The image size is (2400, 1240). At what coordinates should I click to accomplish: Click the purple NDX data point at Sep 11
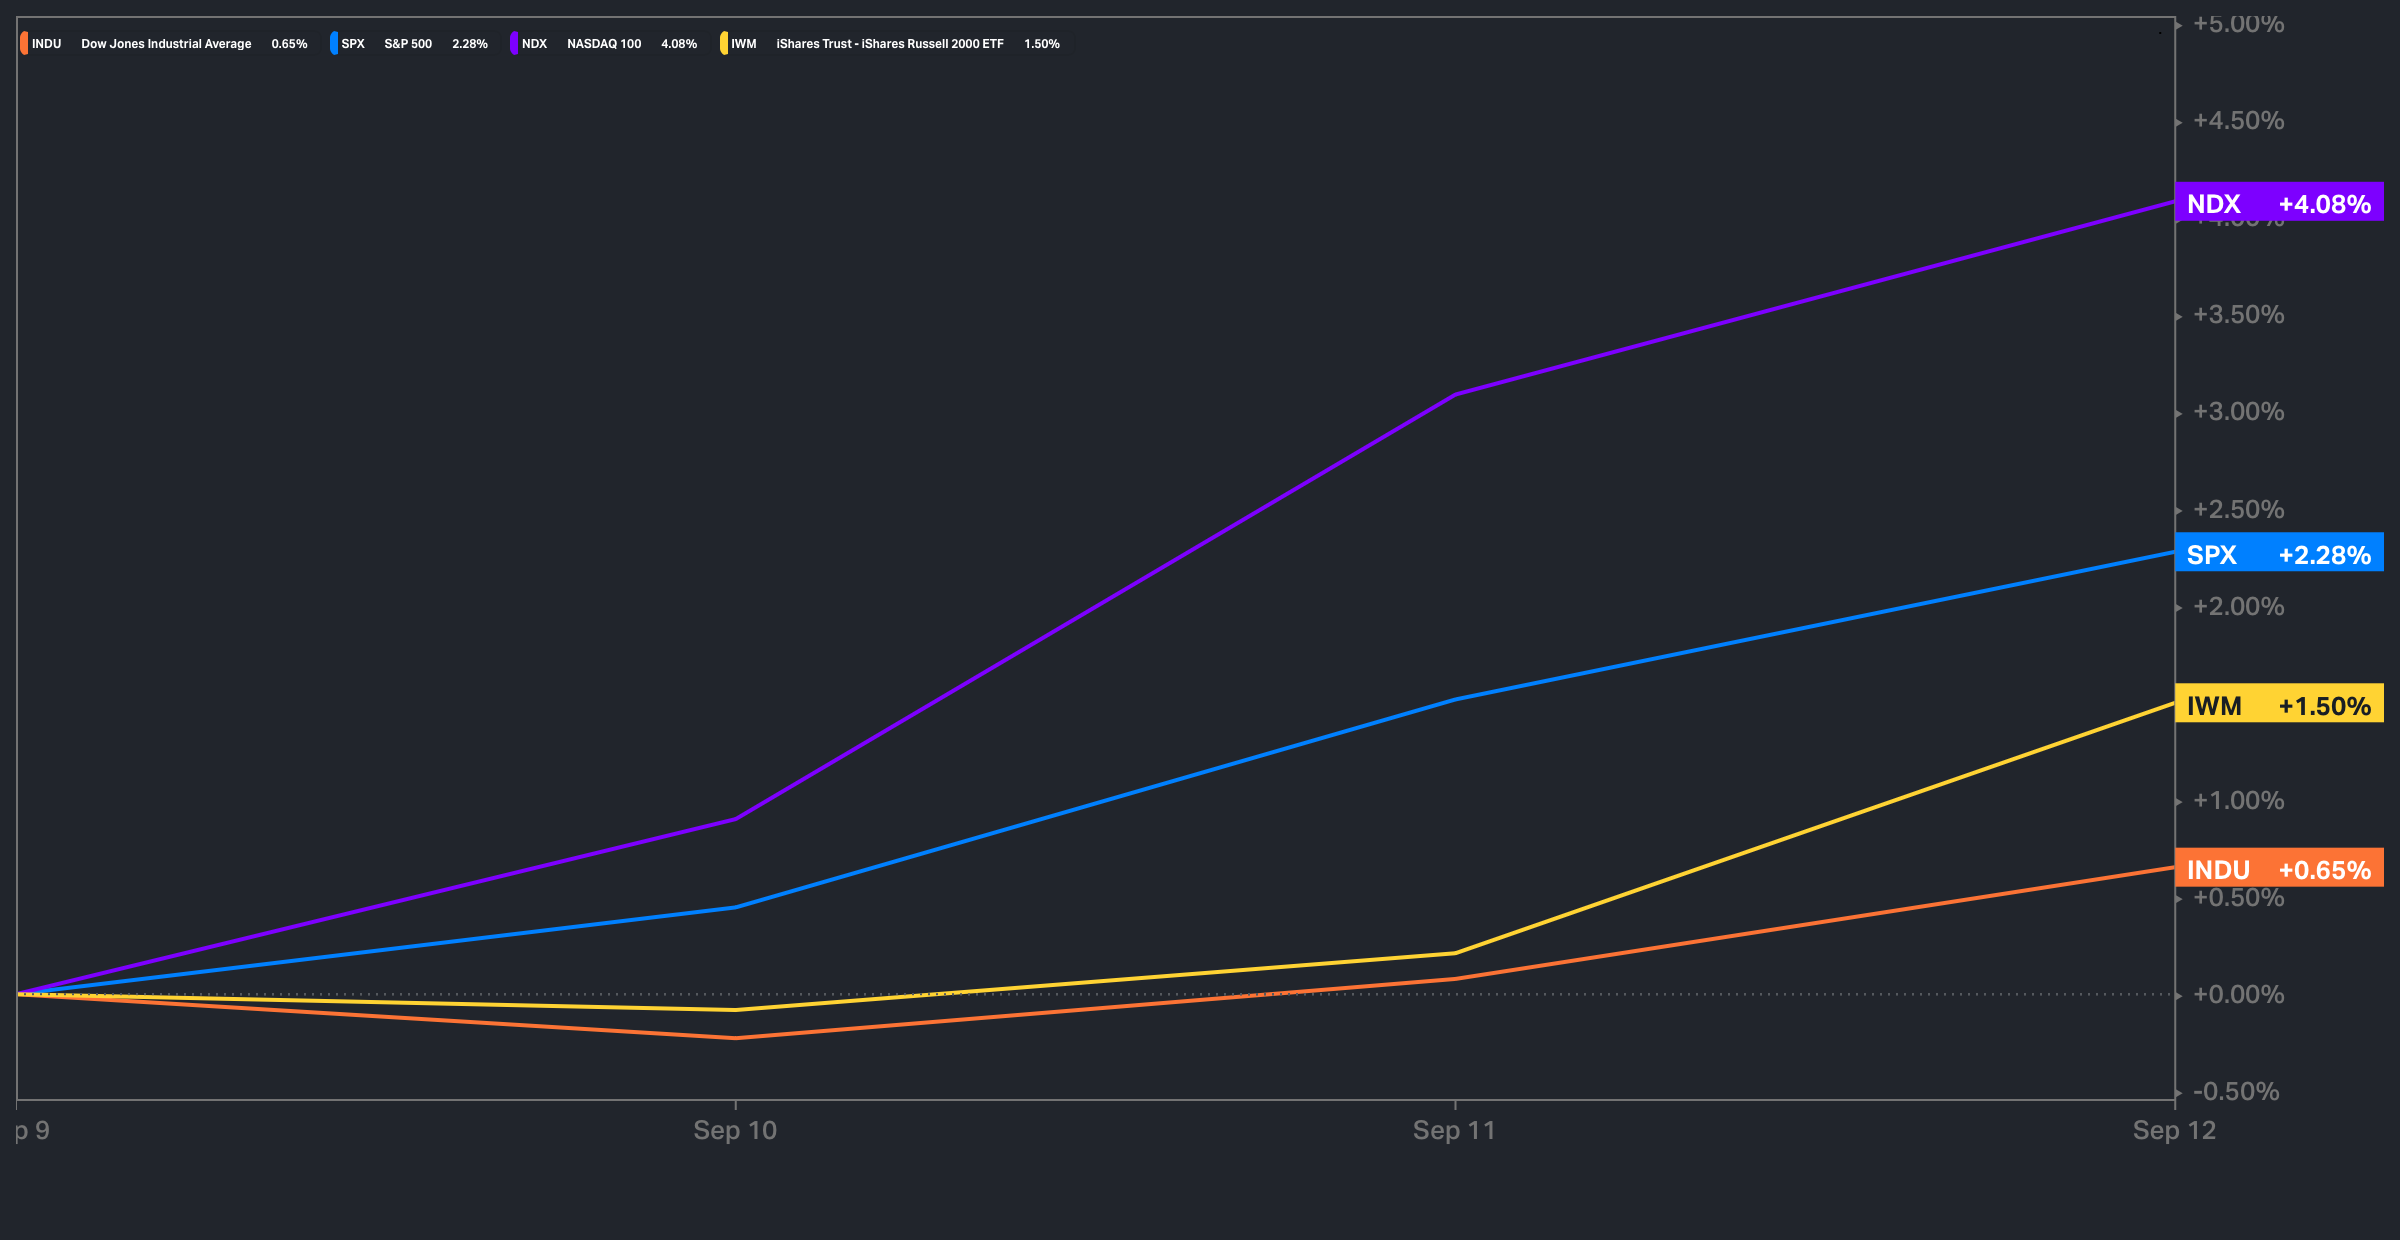pos(1455,394)
